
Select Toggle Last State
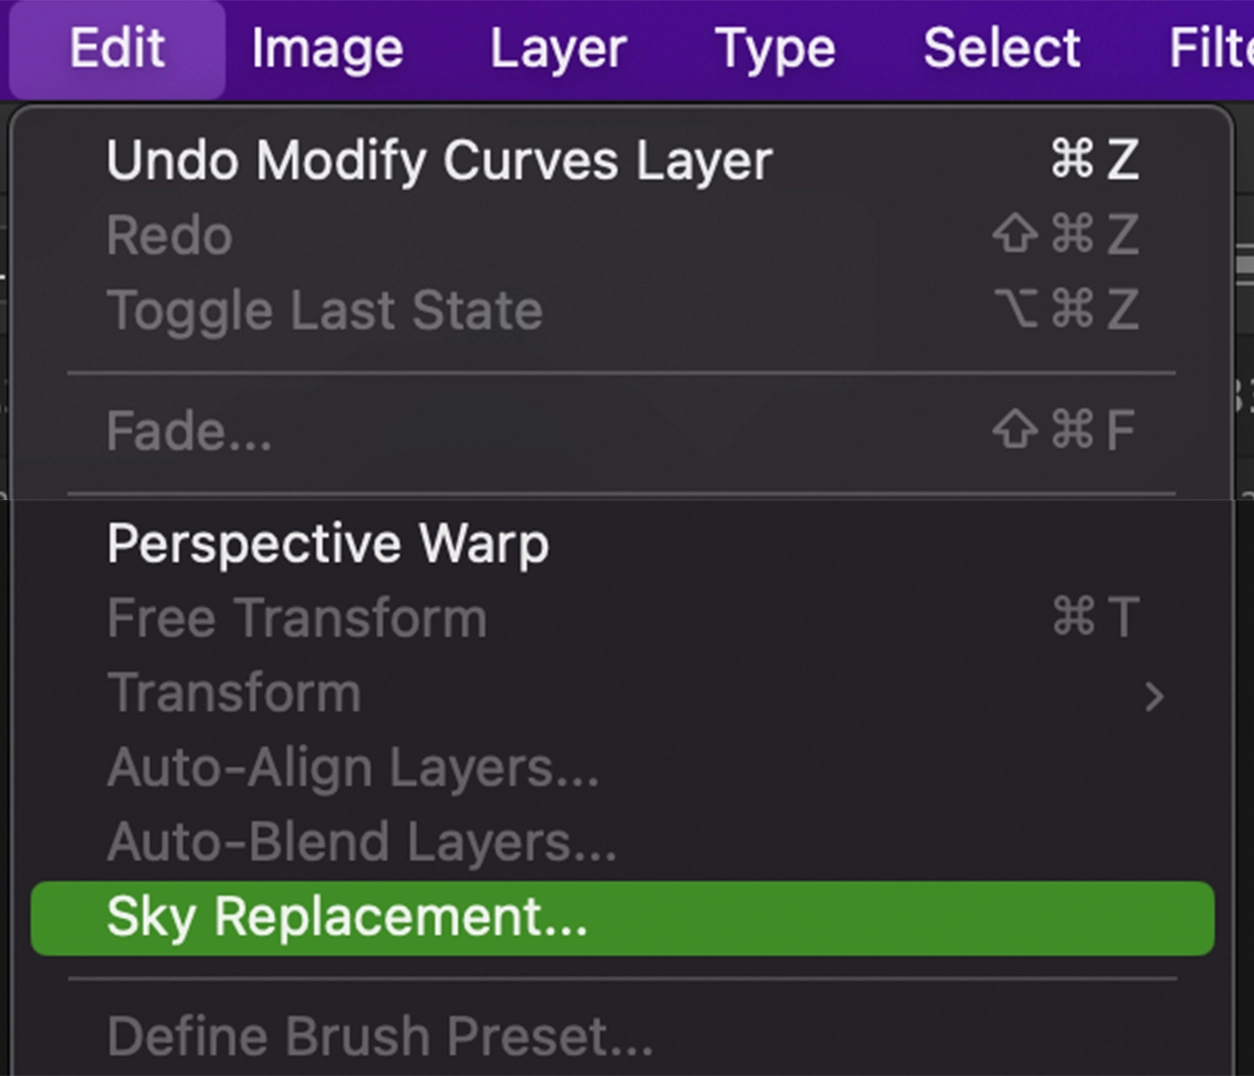click(325, 310)
